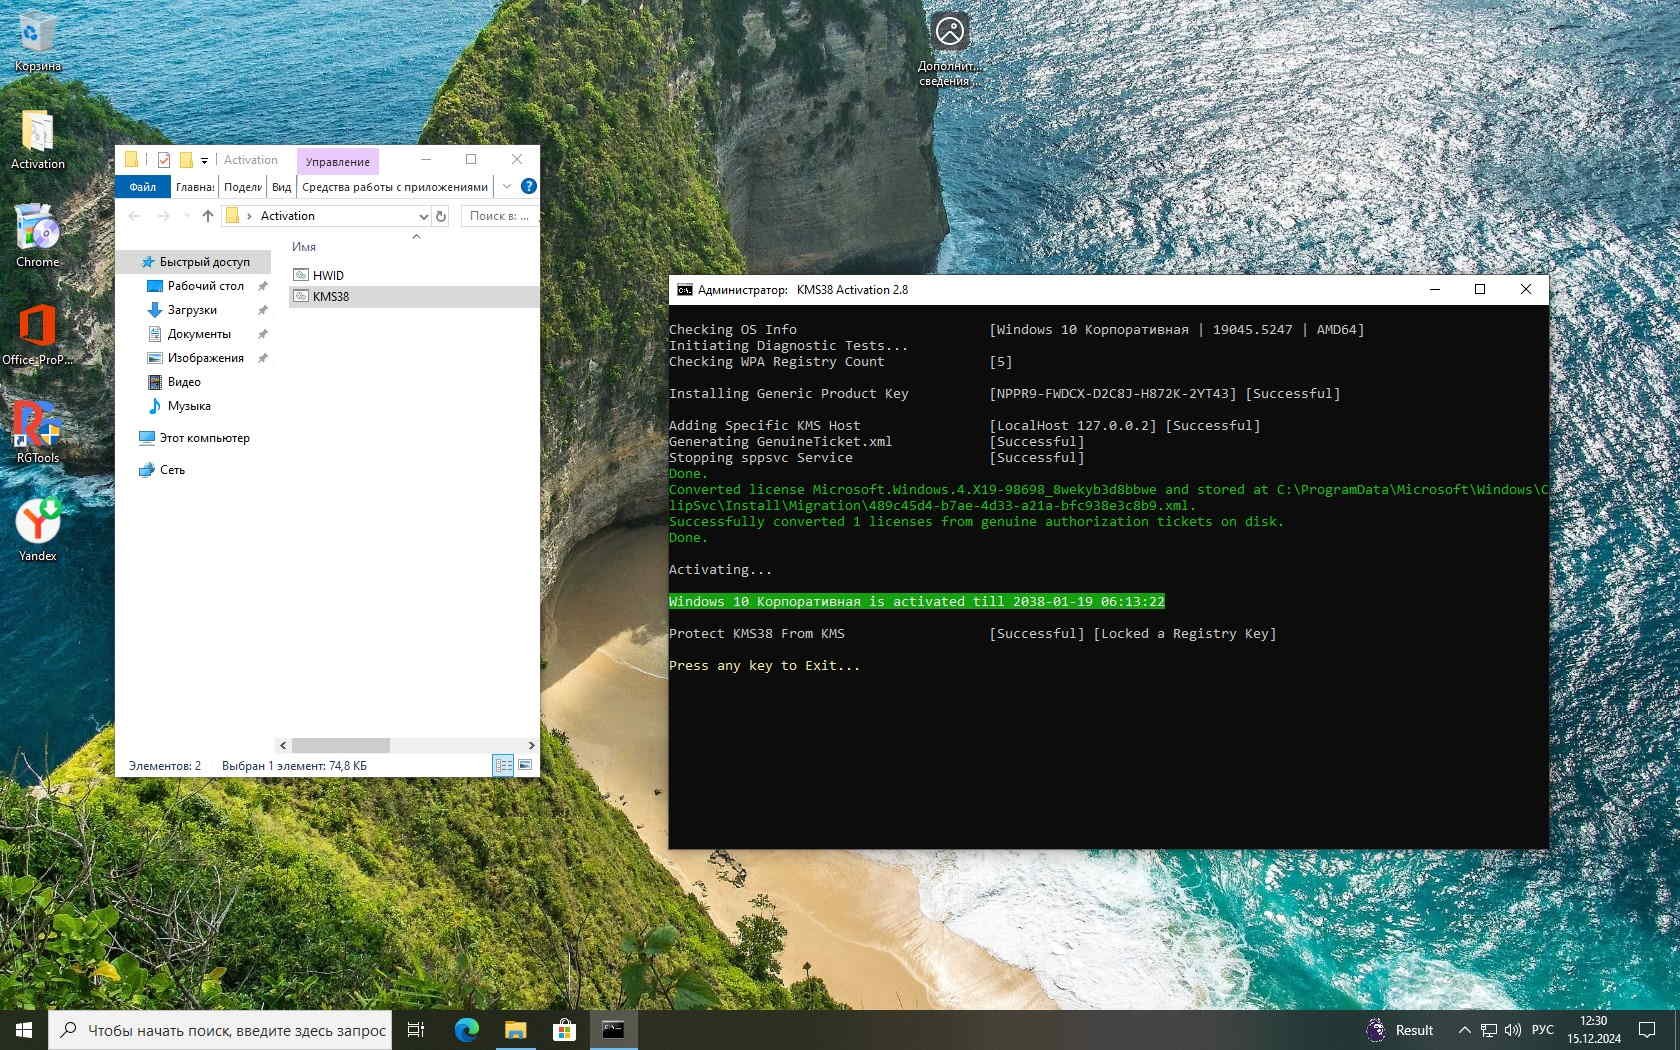Click the Task View taskbar icon
The width and height of the screenshot is (1680, 1050).
[416, 1030]
